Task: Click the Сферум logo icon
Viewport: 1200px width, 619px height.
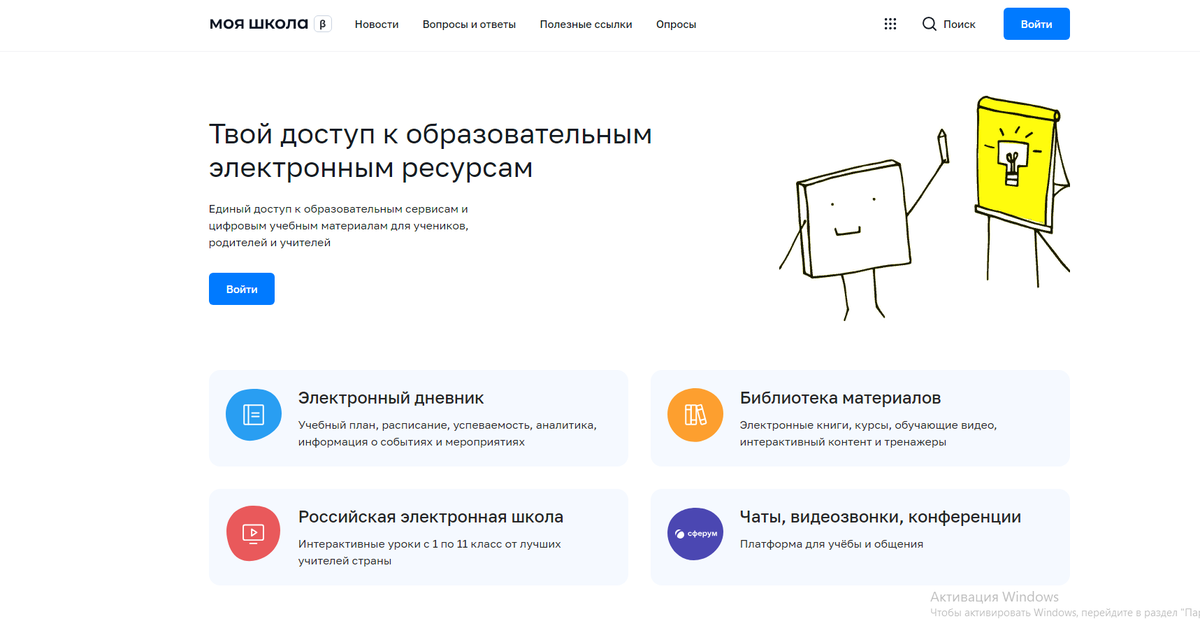Action: click(695, 533)
